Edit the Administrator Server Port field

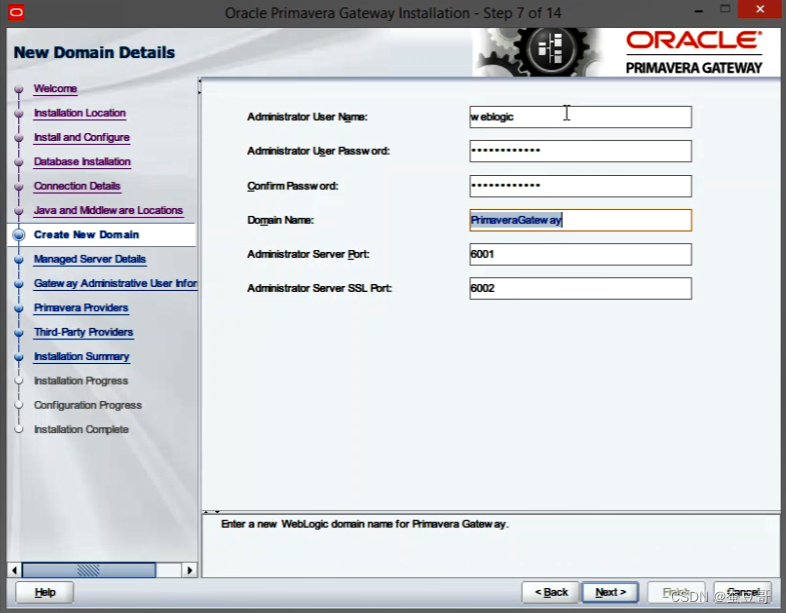(x=580, y=254)
